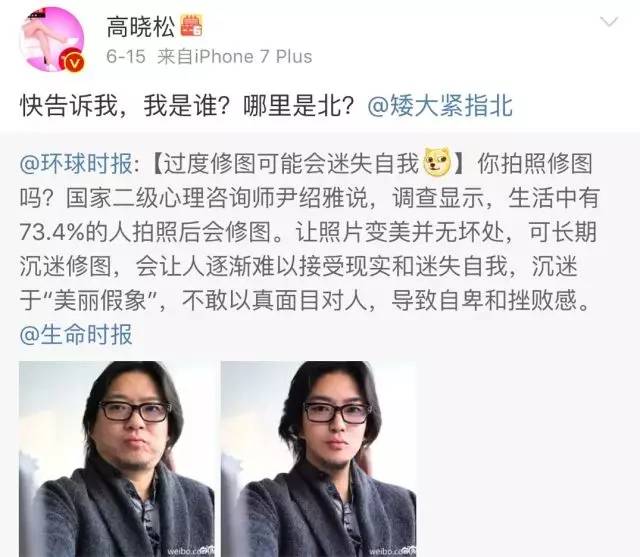Open the post options chevron menu
This screenshot has height=557, width=640.
[609, 21]
